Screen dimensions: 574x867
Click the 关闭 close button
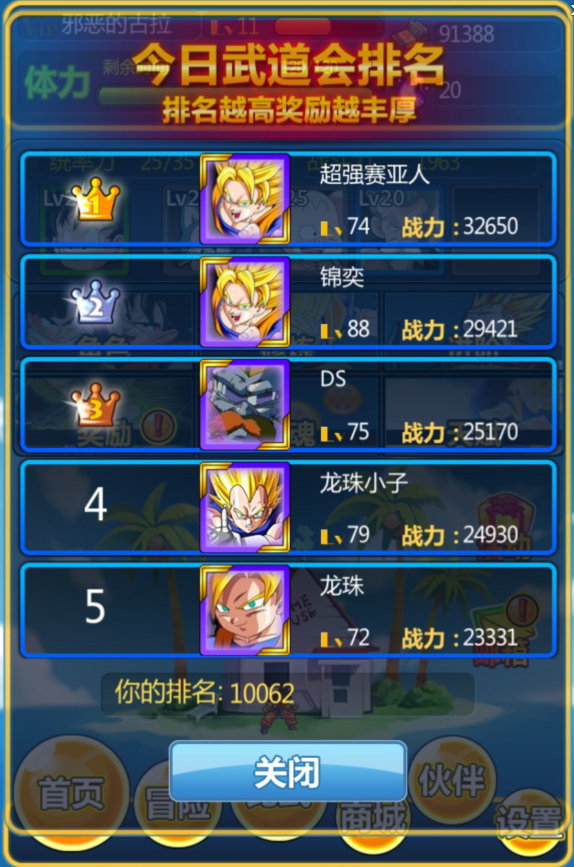coord(288,771)
